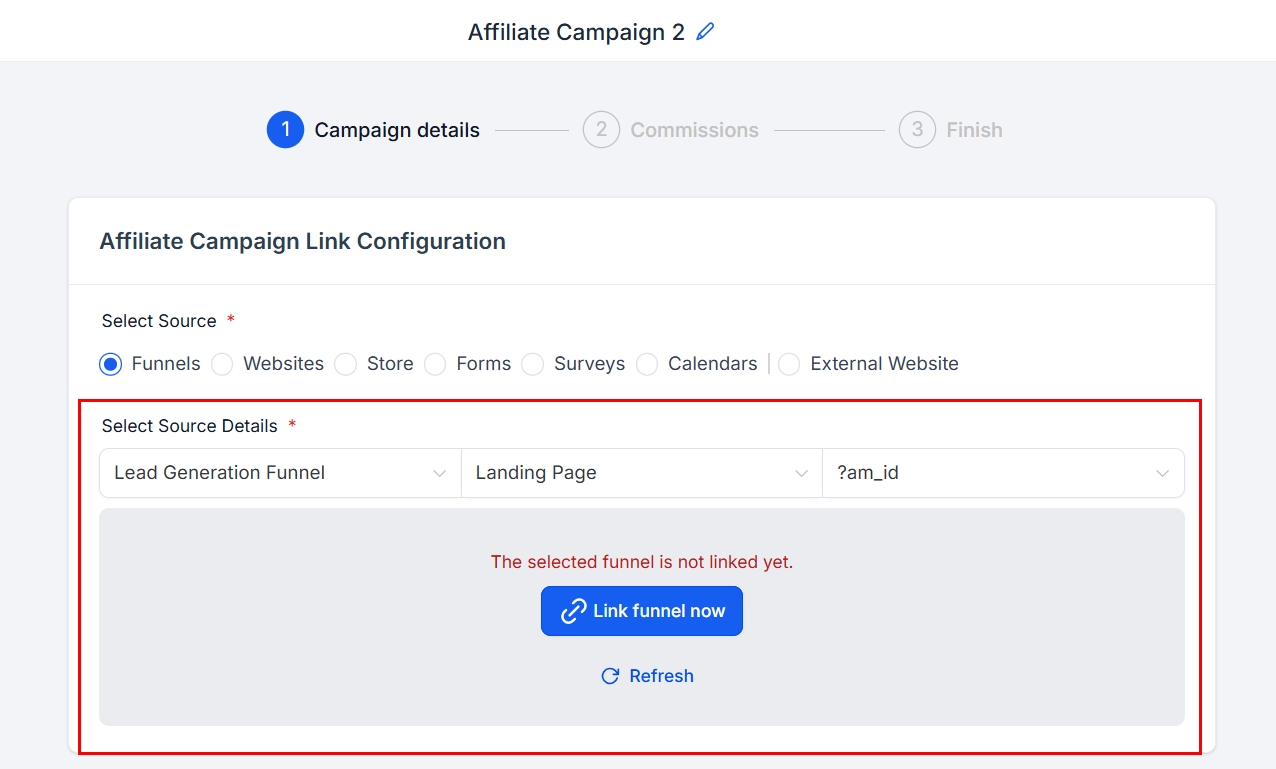Select the Websites source option
This screenshot has height=769, width=1276.
tap(222, 364)
